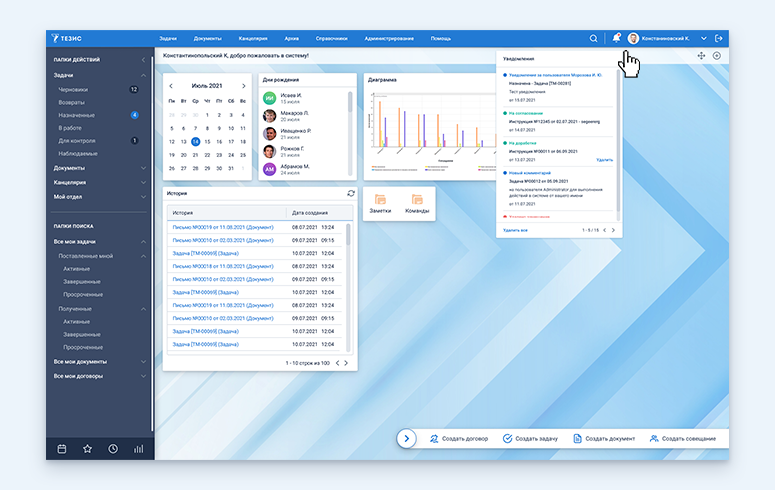The height and width of the screenshot is (490, 775).
Task: Collapse the quick-create bar with round arrow
Action: click(406, 438)
